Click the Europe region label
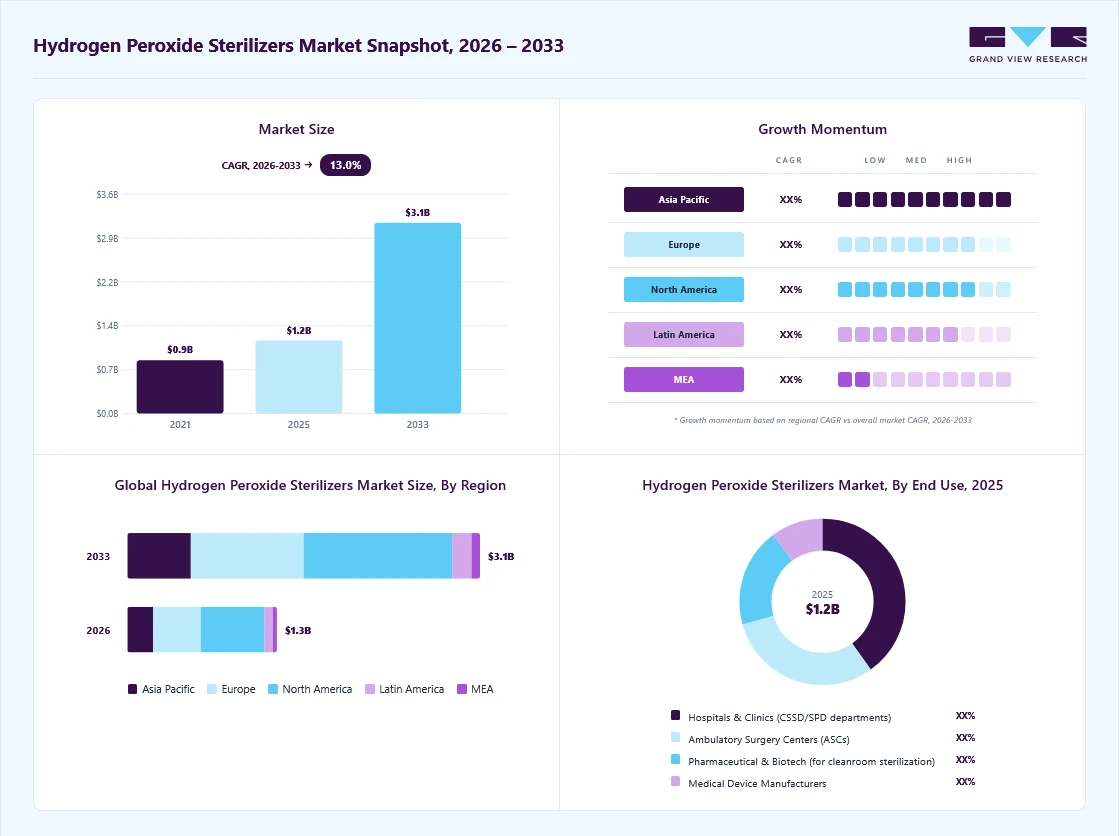This screenshot has width=1120, height=836. (684, 244)
